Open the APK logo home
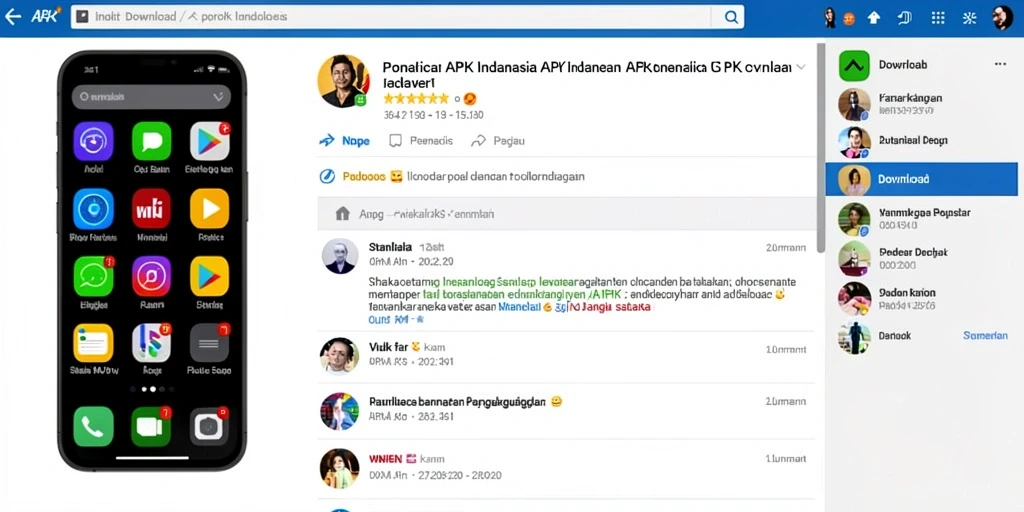The height and width of the screenshot is (512, 1024). (x=46, y=16)
